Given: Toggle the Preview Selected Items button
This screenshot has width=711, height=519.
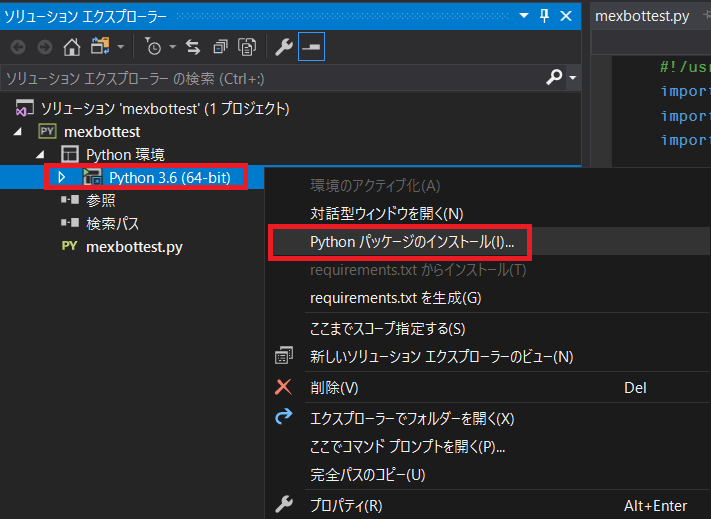Looking at the screenshot, I should (310, 47).
